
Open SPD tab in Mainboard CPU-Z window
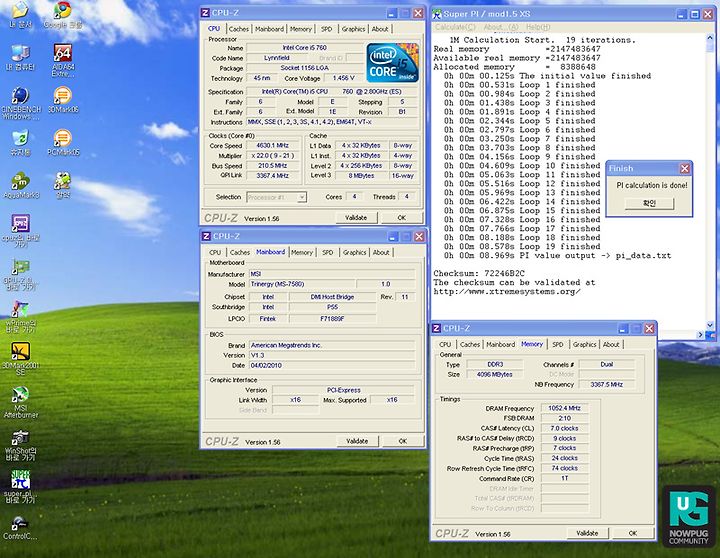click(327, 253)
